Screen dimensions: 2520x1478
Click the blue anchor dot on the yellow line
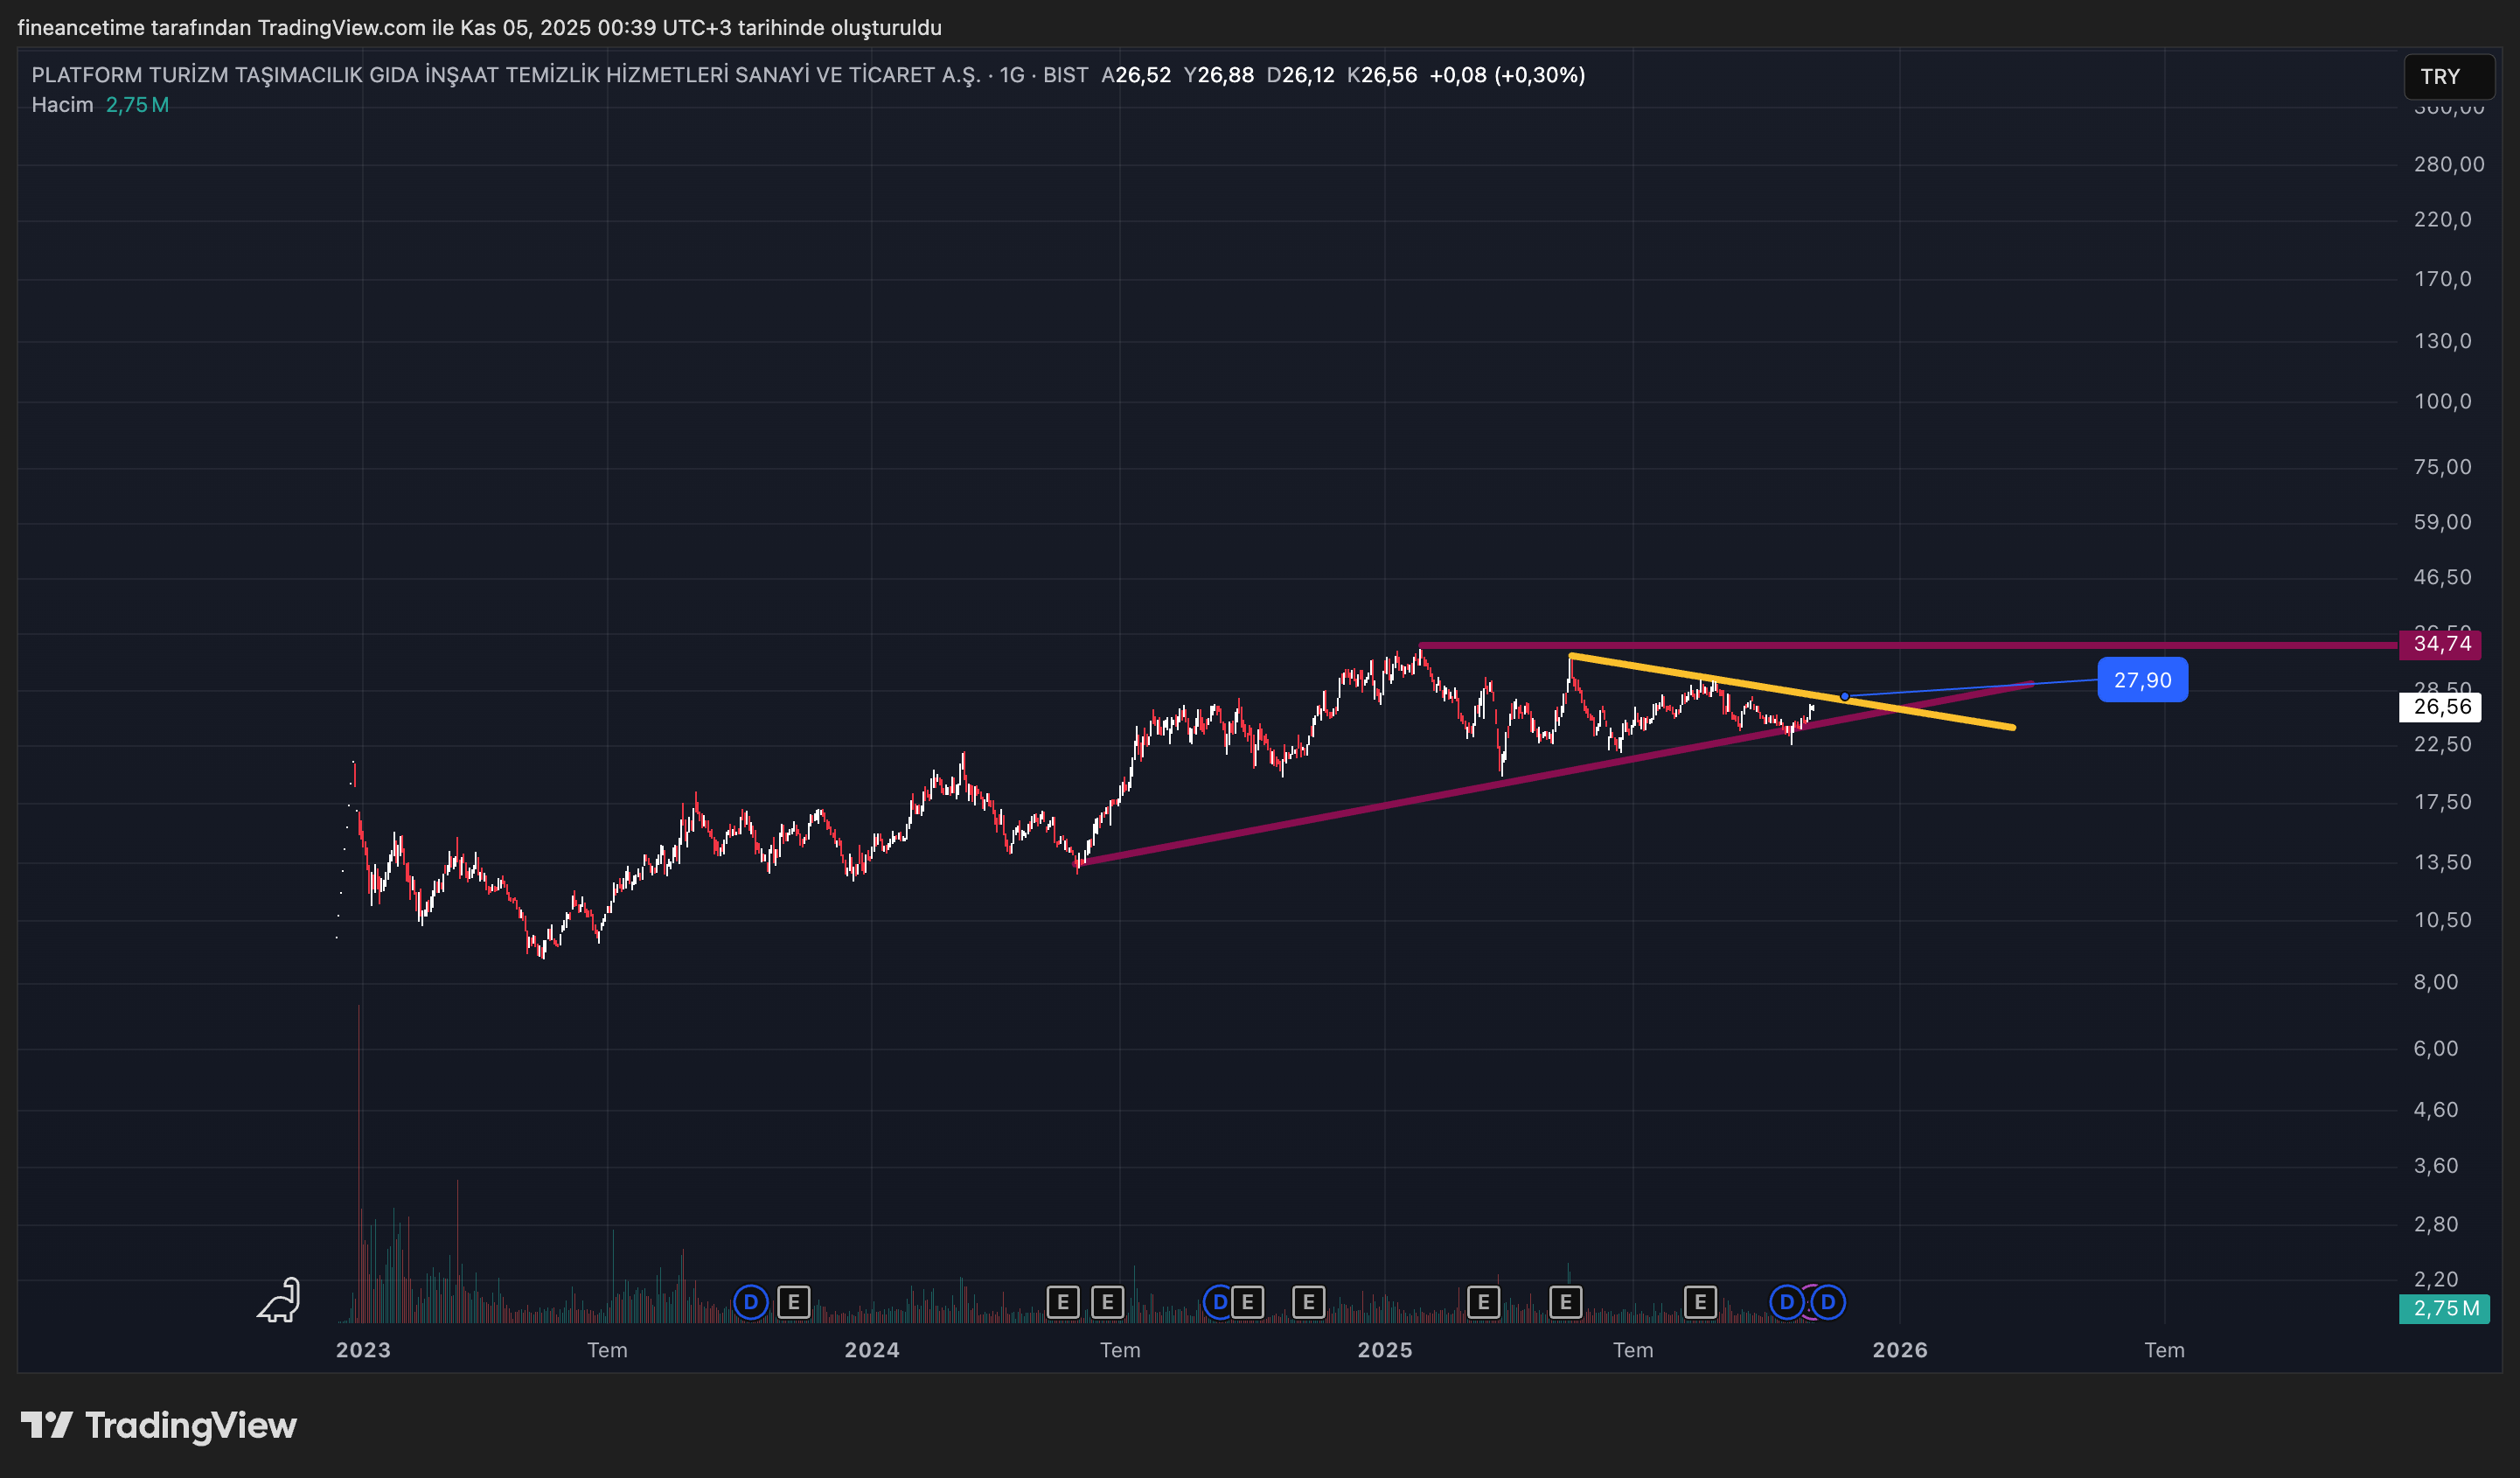[1844, 696]
